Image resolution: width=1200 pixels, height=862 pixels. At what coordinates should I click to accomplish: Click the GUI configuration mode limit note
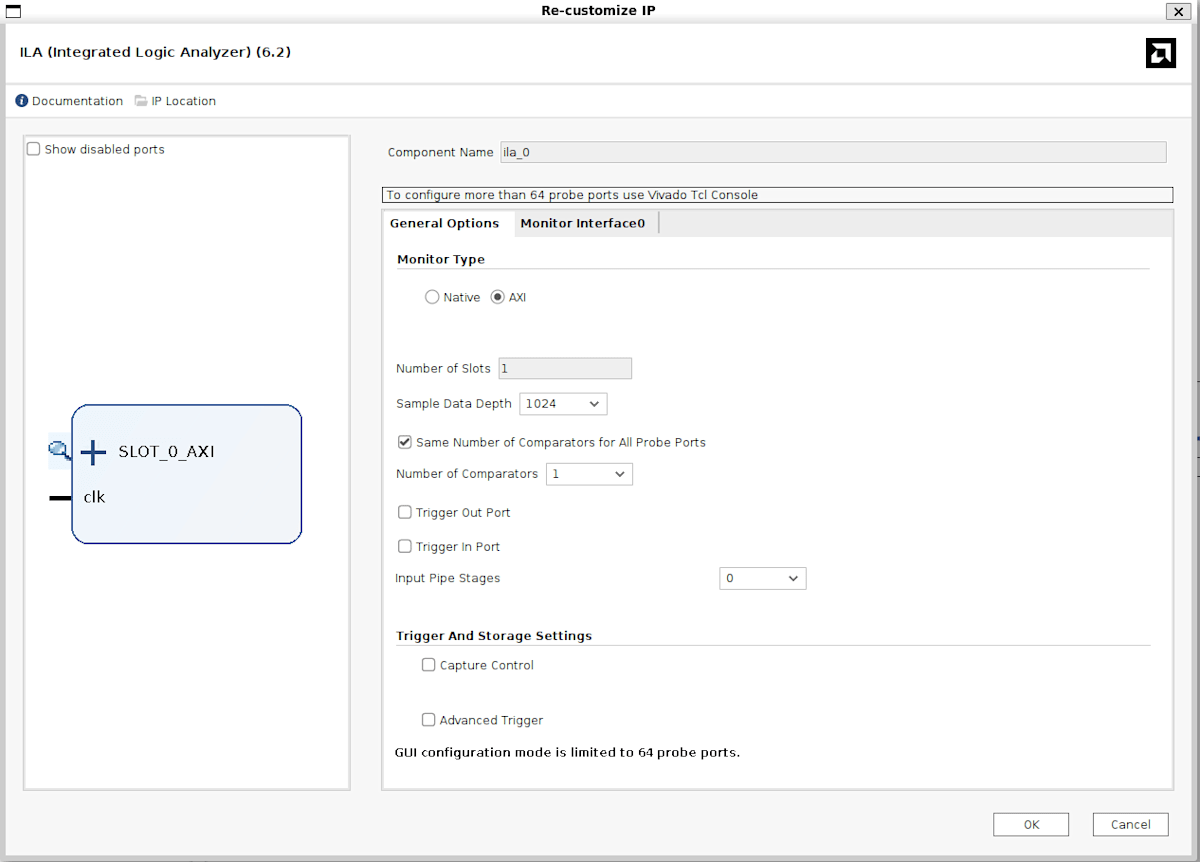point(568,752)
